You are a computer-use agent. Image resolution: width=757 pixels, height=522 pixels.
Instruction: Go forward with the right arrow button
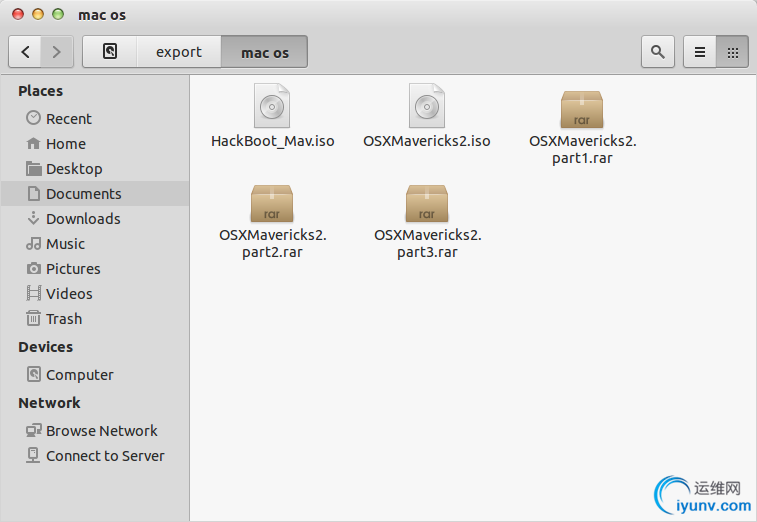[57, 52]
